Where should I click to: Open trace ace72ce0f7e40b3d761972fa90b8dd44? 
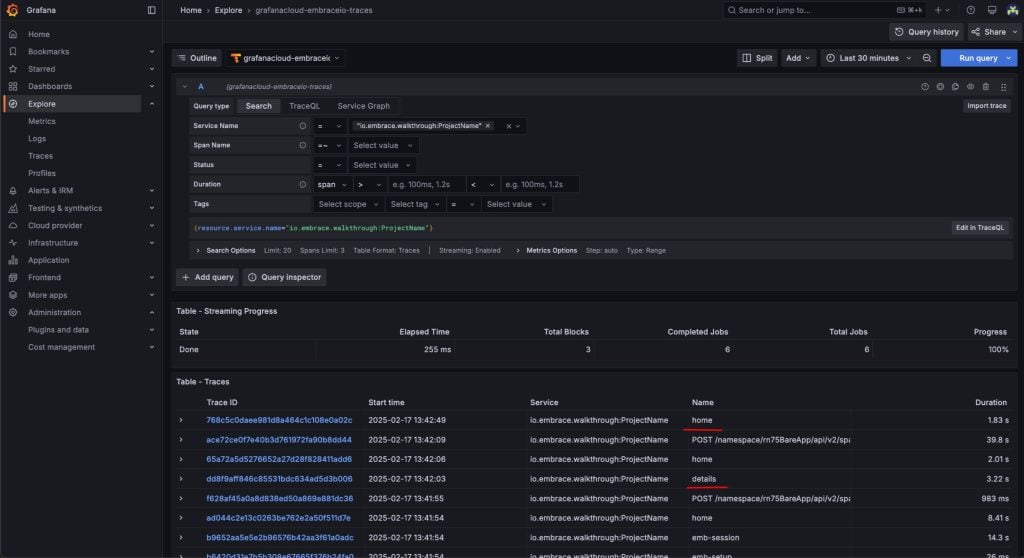click(x=279, y=440)
